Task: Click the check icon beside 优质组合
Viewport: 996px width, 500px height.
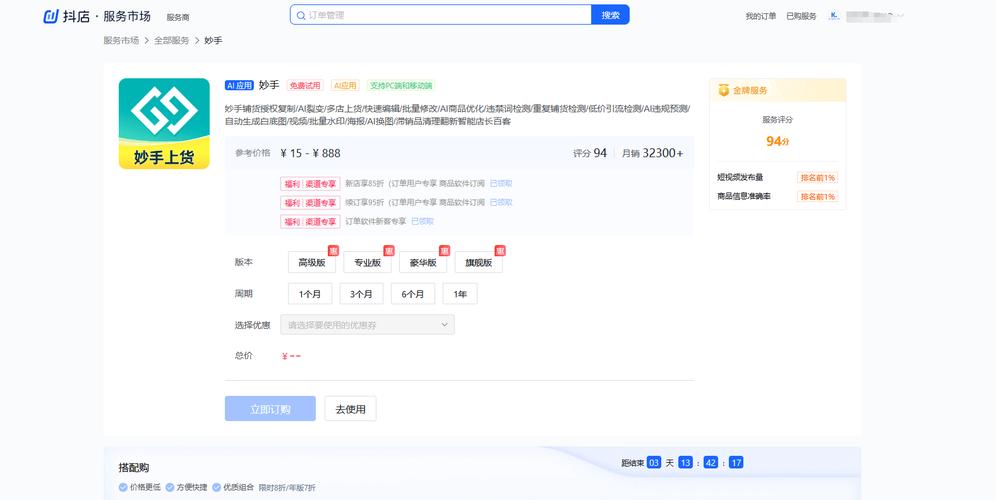Action: (x=217, y=487)
